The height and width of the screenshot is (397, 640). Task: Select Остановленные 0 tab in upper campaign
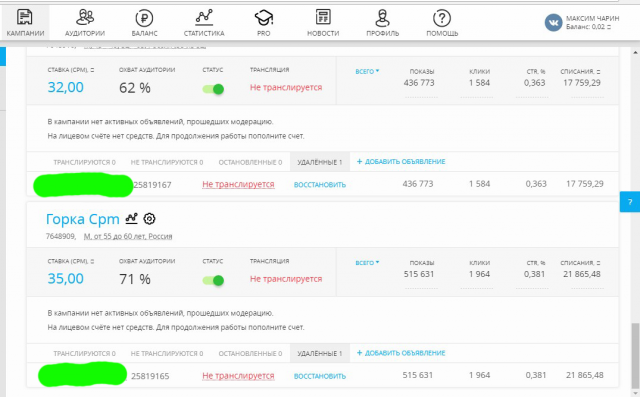250,162
